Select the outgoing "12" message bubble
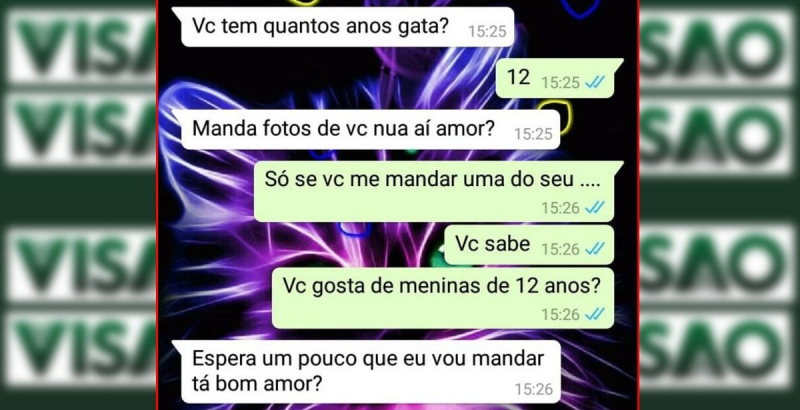 (x=559, y=78)
